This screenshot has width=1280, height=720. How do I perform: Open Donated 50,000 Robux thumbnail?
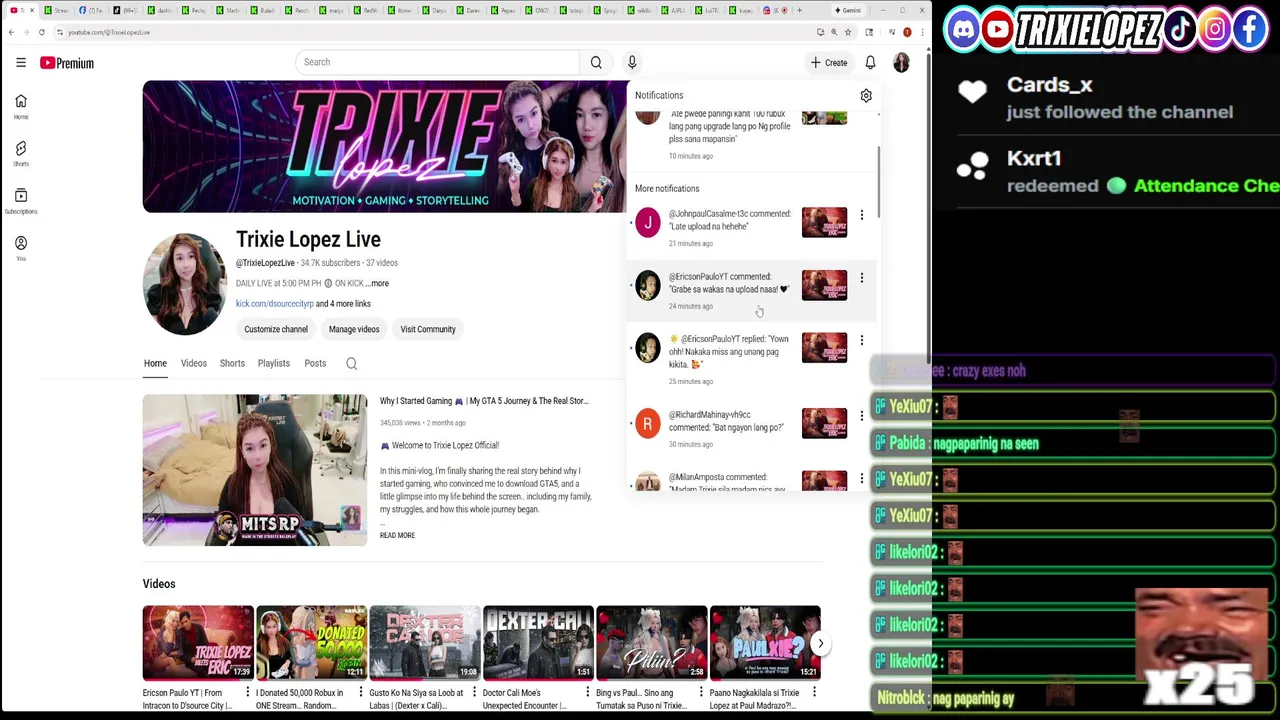[x=311, y=643]
